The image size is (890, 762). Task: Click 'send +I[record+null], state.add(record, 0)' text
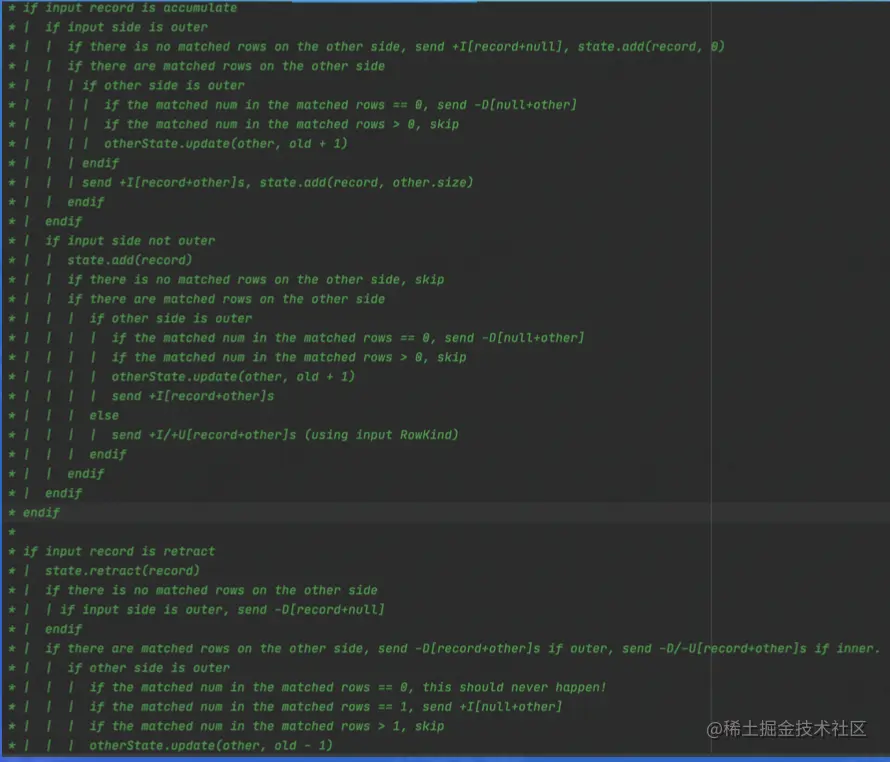[x=570, y=47]
